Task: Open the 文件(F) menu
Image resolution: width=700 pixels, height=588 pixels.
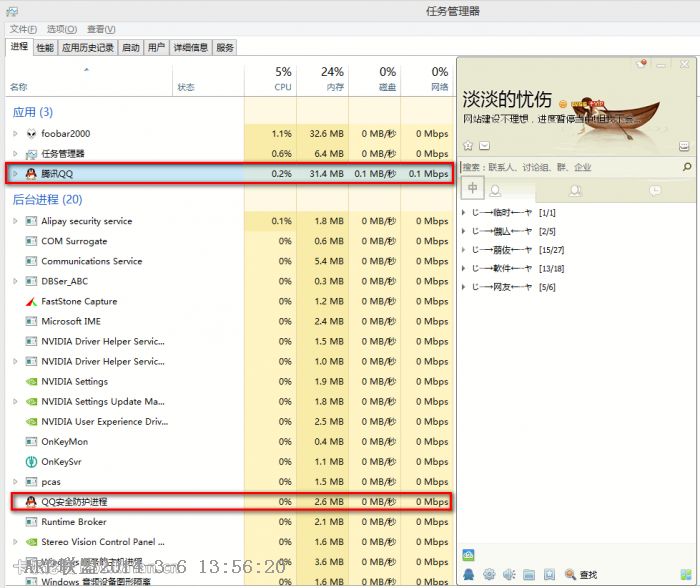Action: tap(22, 29)
